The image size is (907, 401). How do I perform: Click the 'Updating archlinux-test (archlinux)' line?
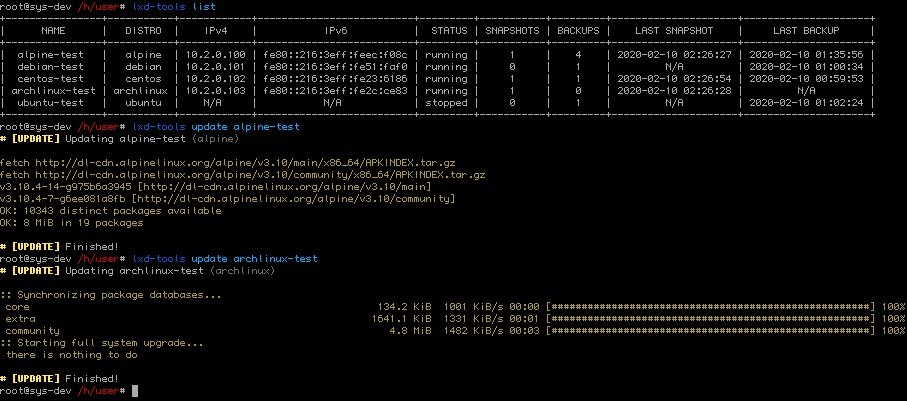coord(170,271)
